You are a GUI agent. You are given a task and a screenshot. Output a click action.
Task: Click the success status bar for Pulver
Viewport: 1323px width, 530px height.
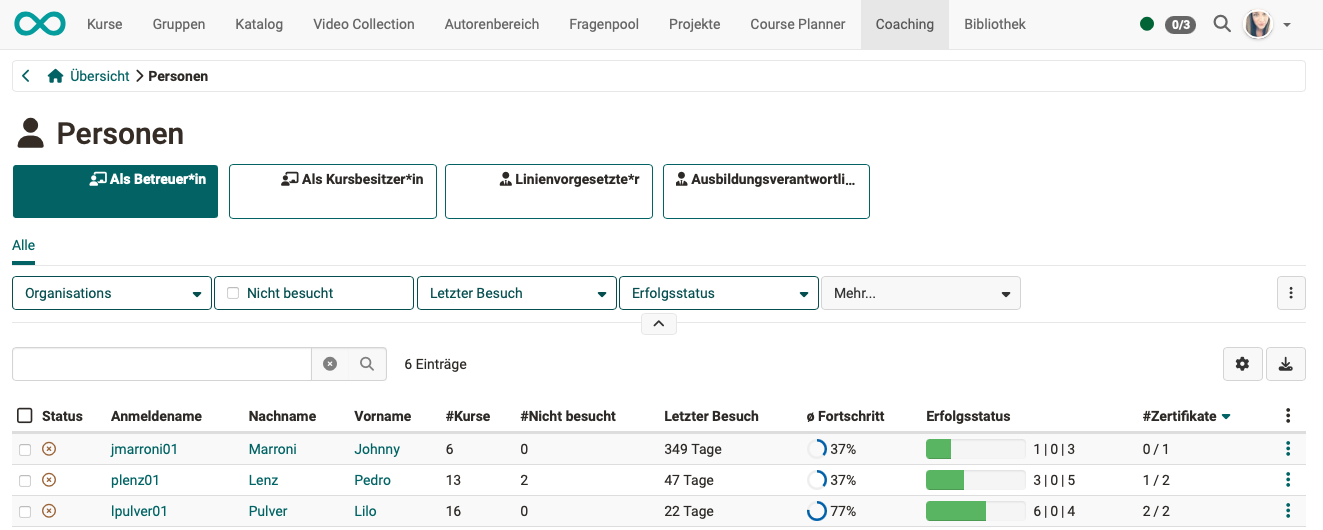975,511
